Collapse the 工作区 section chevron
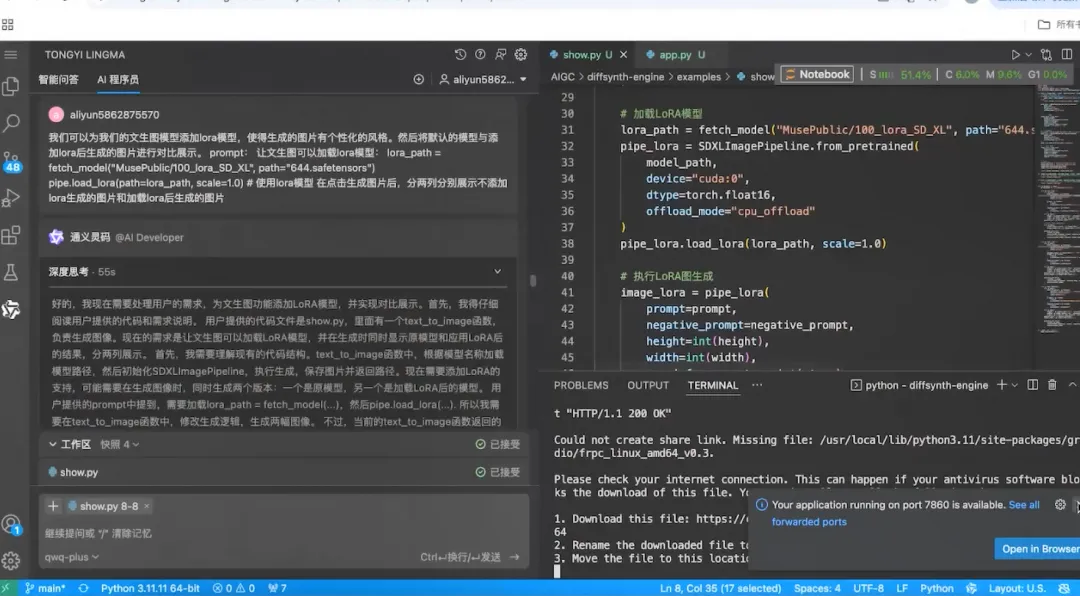Viewport: 1080px width, 596px height. click(x=53, y=444)
